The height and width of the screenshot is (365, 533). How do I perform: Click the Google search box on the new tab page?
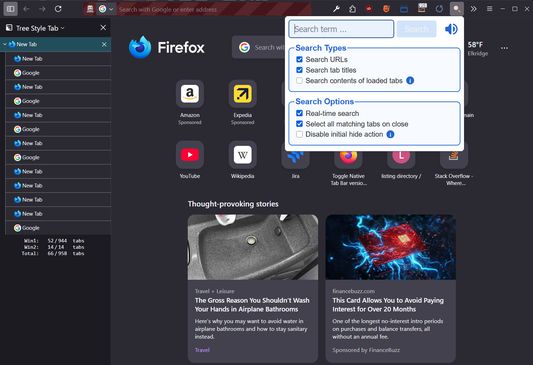[259, 47]
